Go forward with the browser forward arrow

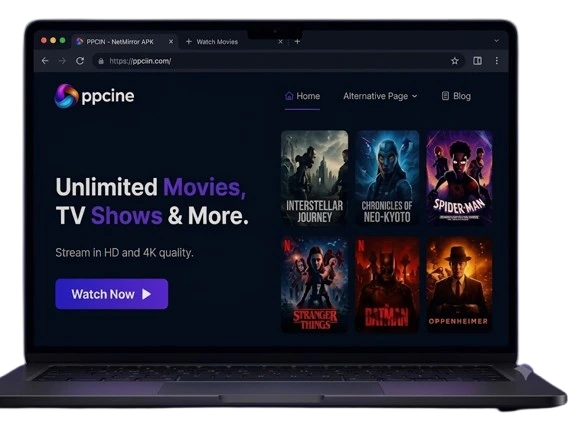[x=62, y=61]
